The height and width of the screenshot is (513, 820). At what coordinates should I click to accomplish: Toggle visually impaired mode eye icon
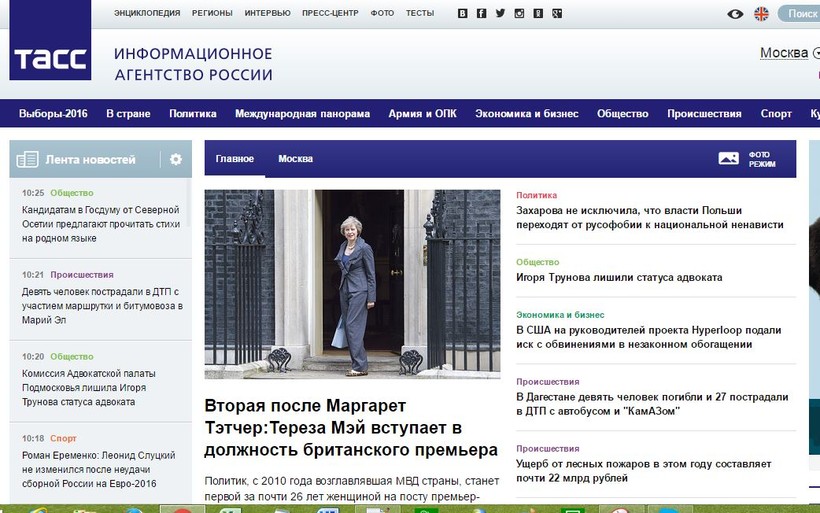click(x=736, y=13)
